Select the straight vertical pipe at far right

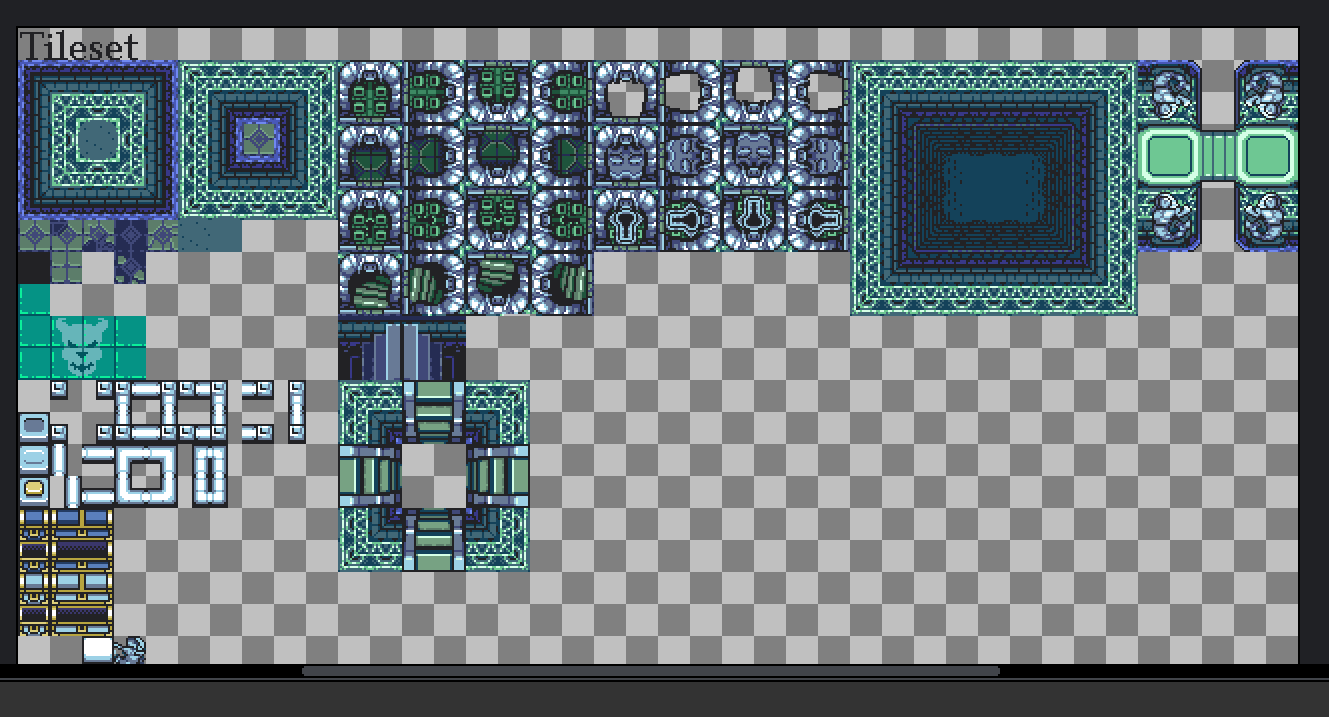(x=295, y=411)
